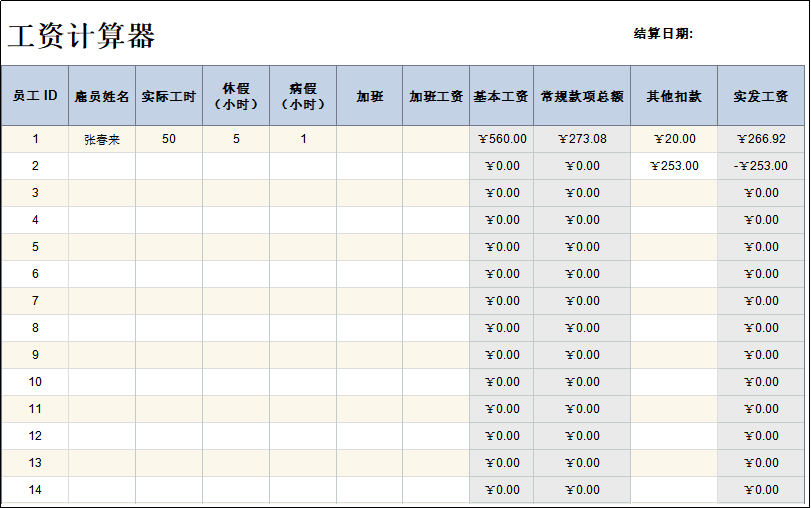The image size is (811, 508).
Task: Click the 结算日期 label
Action: tap(663, 34)
